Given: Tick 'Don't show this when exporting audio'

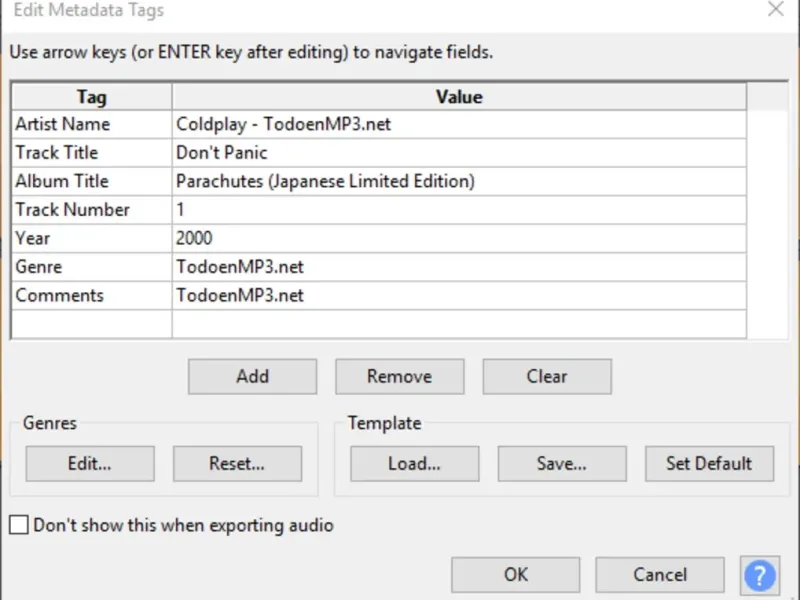Looking at the screenshot, I should click(19, 525).
